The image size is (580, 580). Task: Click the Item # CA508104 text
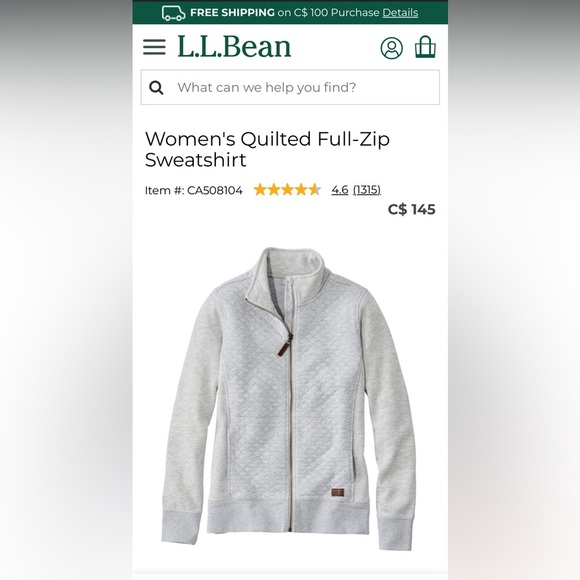pos(193,190)
